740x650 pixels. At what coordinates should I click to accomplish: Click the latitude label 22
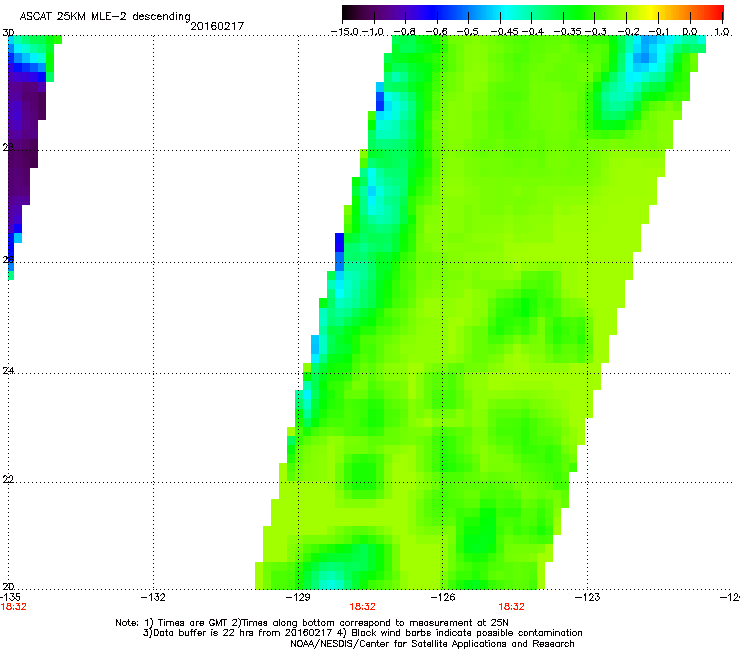8,479
